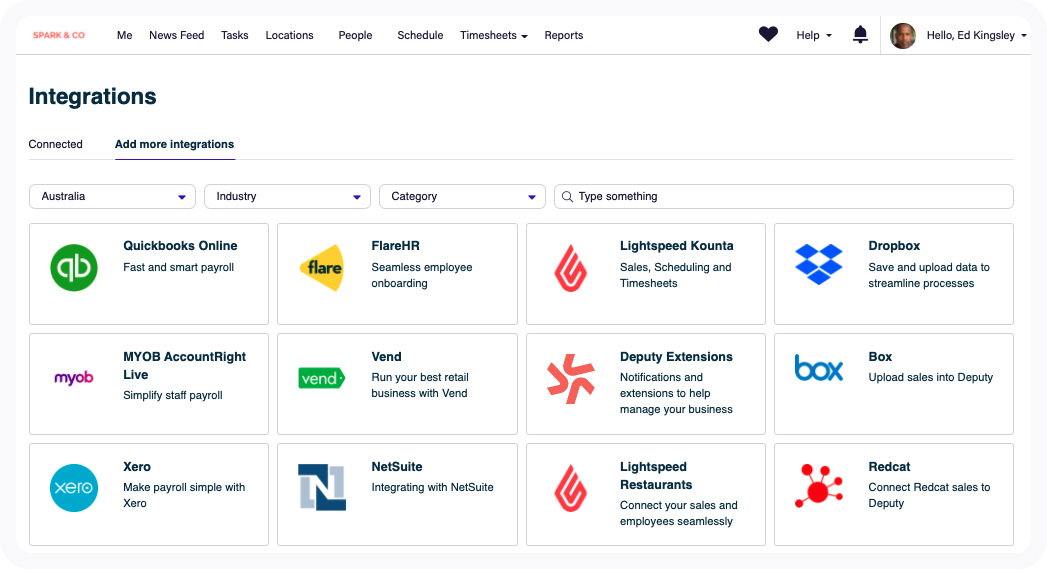Click the Lightspeed Restaurants flame logo

571,488
